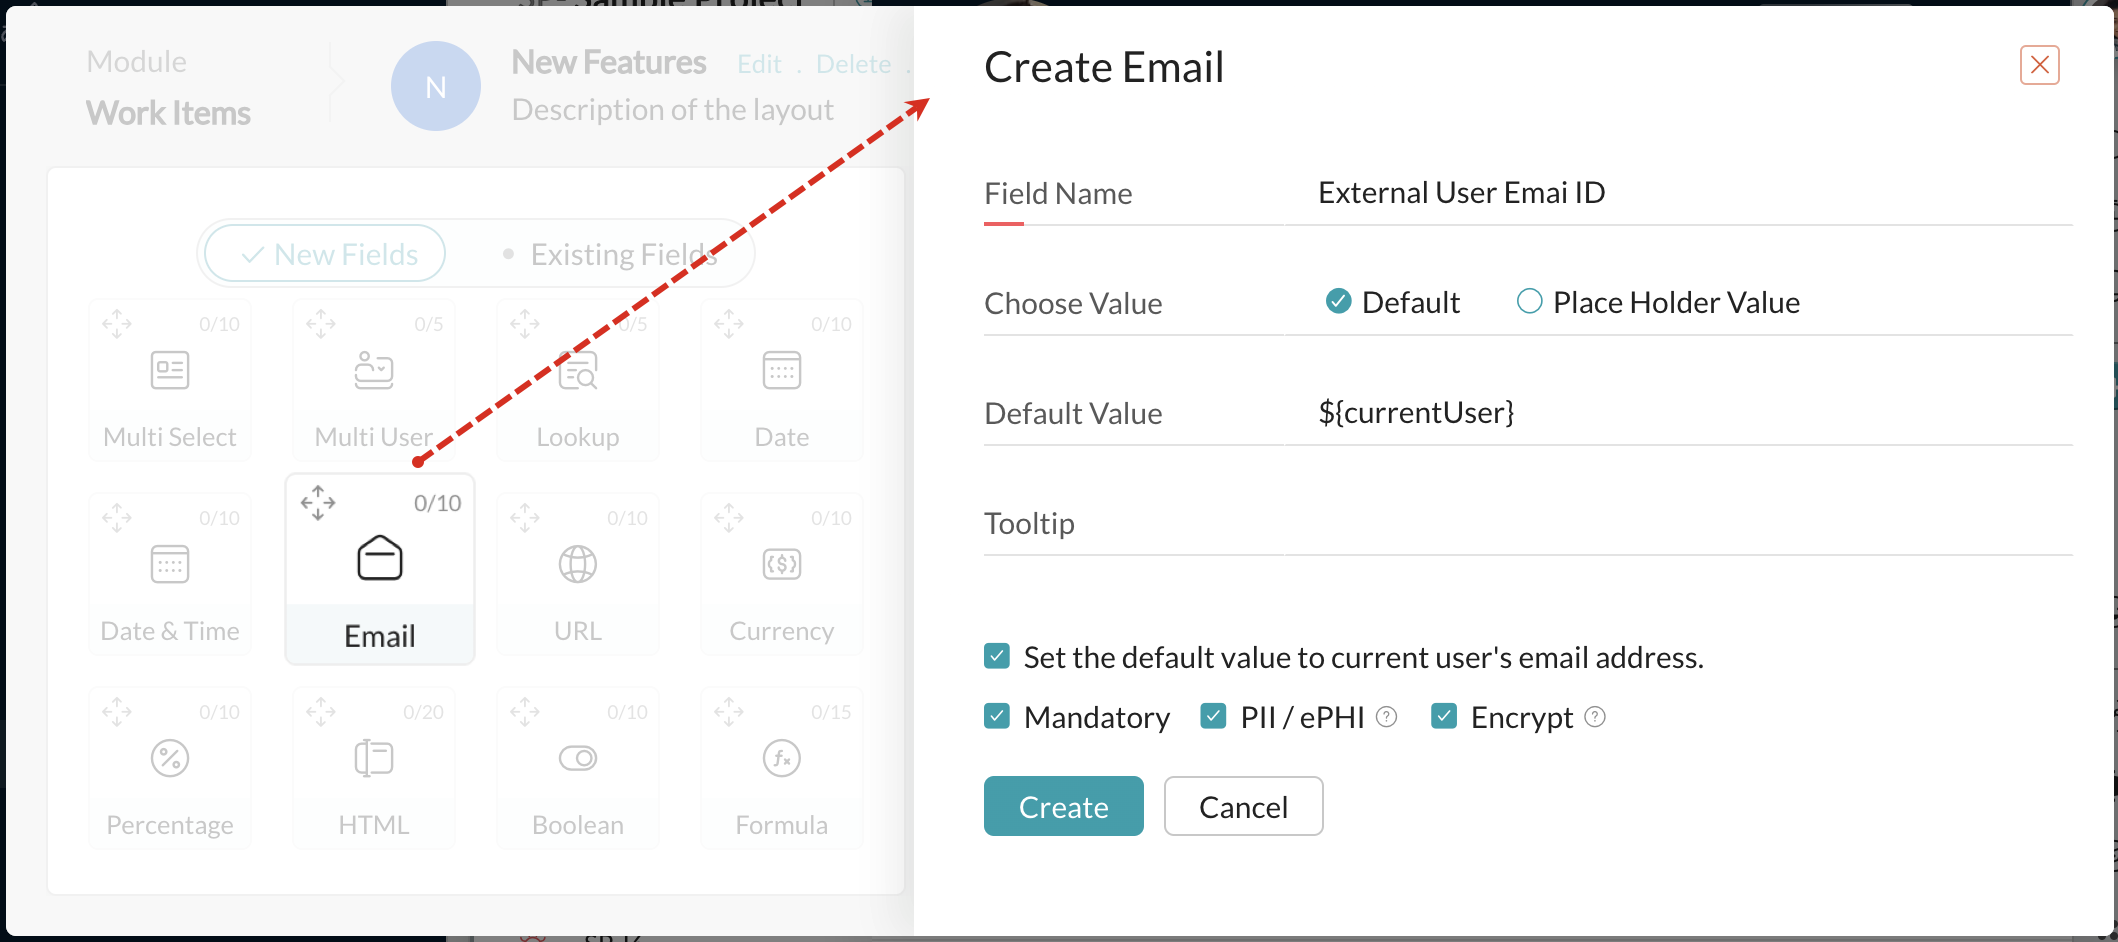Toggle the Mandatory checkbox
2118x942 pixels.
tap(997, 716)
